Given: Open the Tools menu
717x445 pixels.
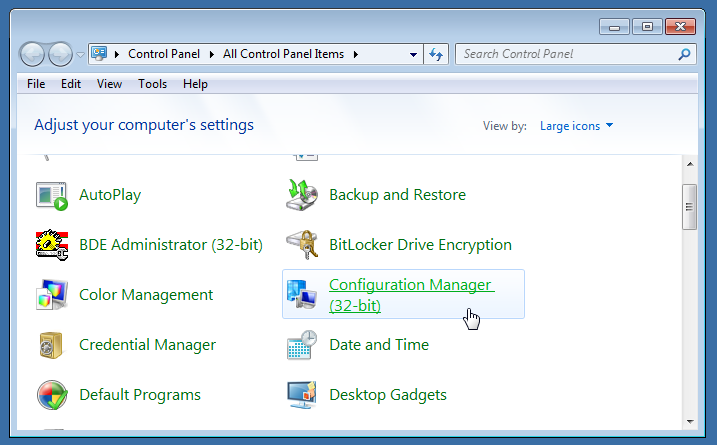Looking at the screenshot, I should coord(153,84).
